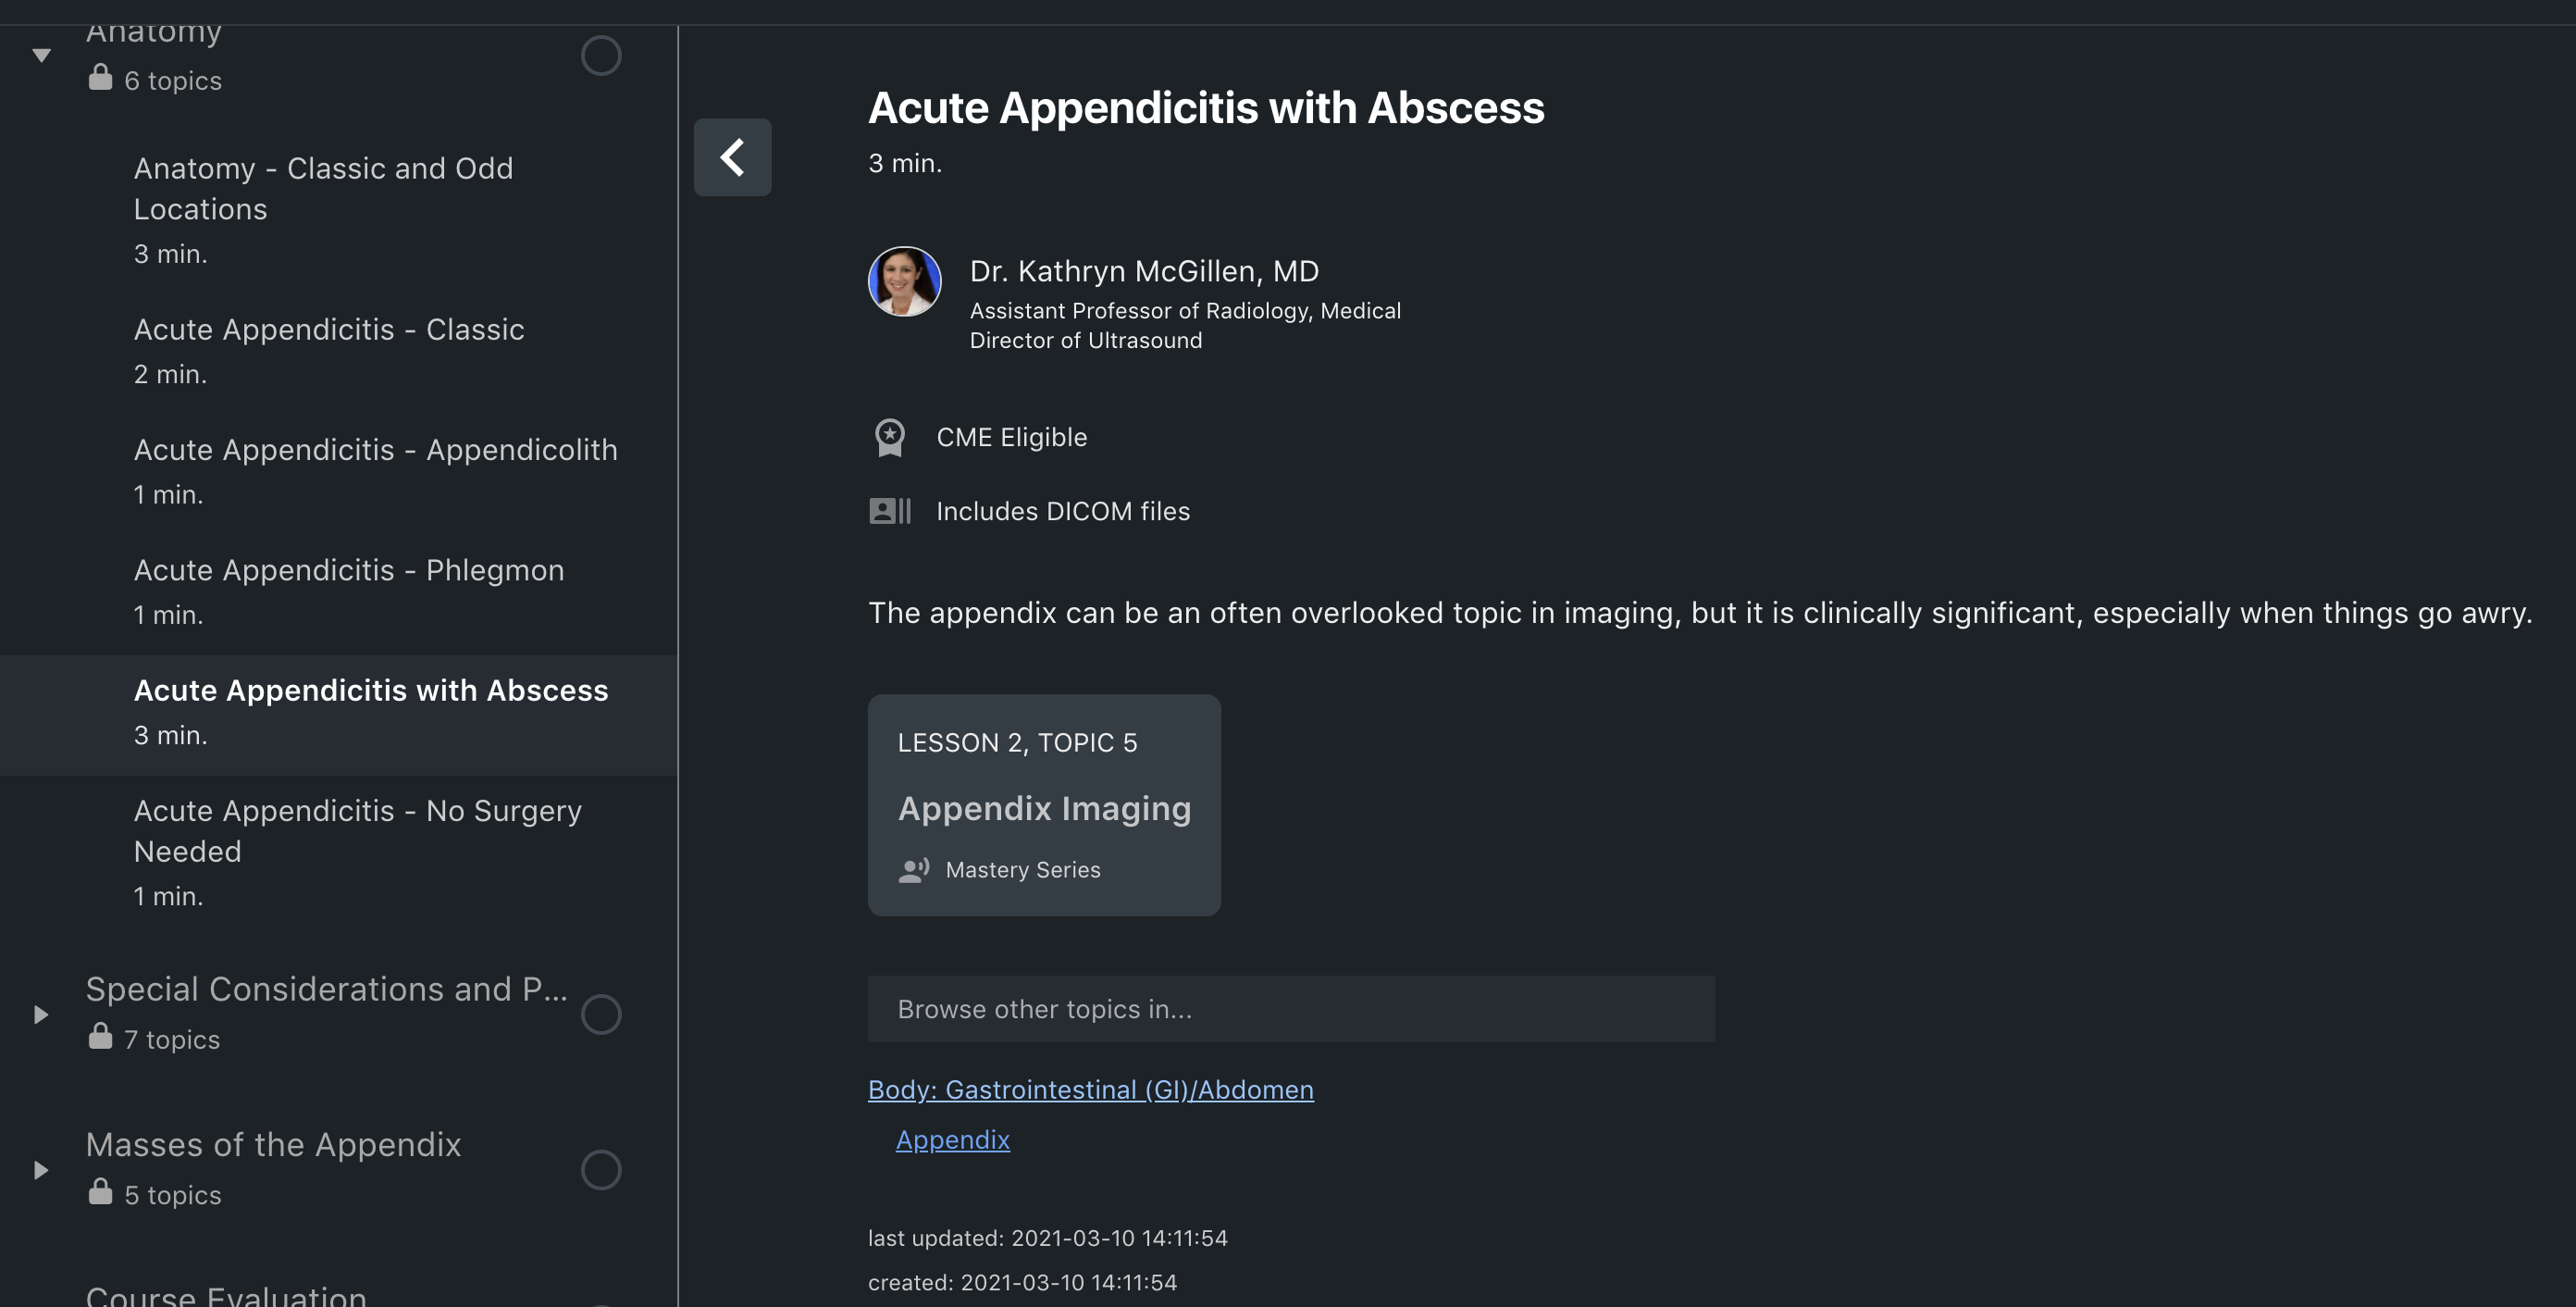Image resolution: width=2576 pixels, height=1307 pixels.
Task: Expand the Masses of the Appendix section
Action: [41, 1169]
